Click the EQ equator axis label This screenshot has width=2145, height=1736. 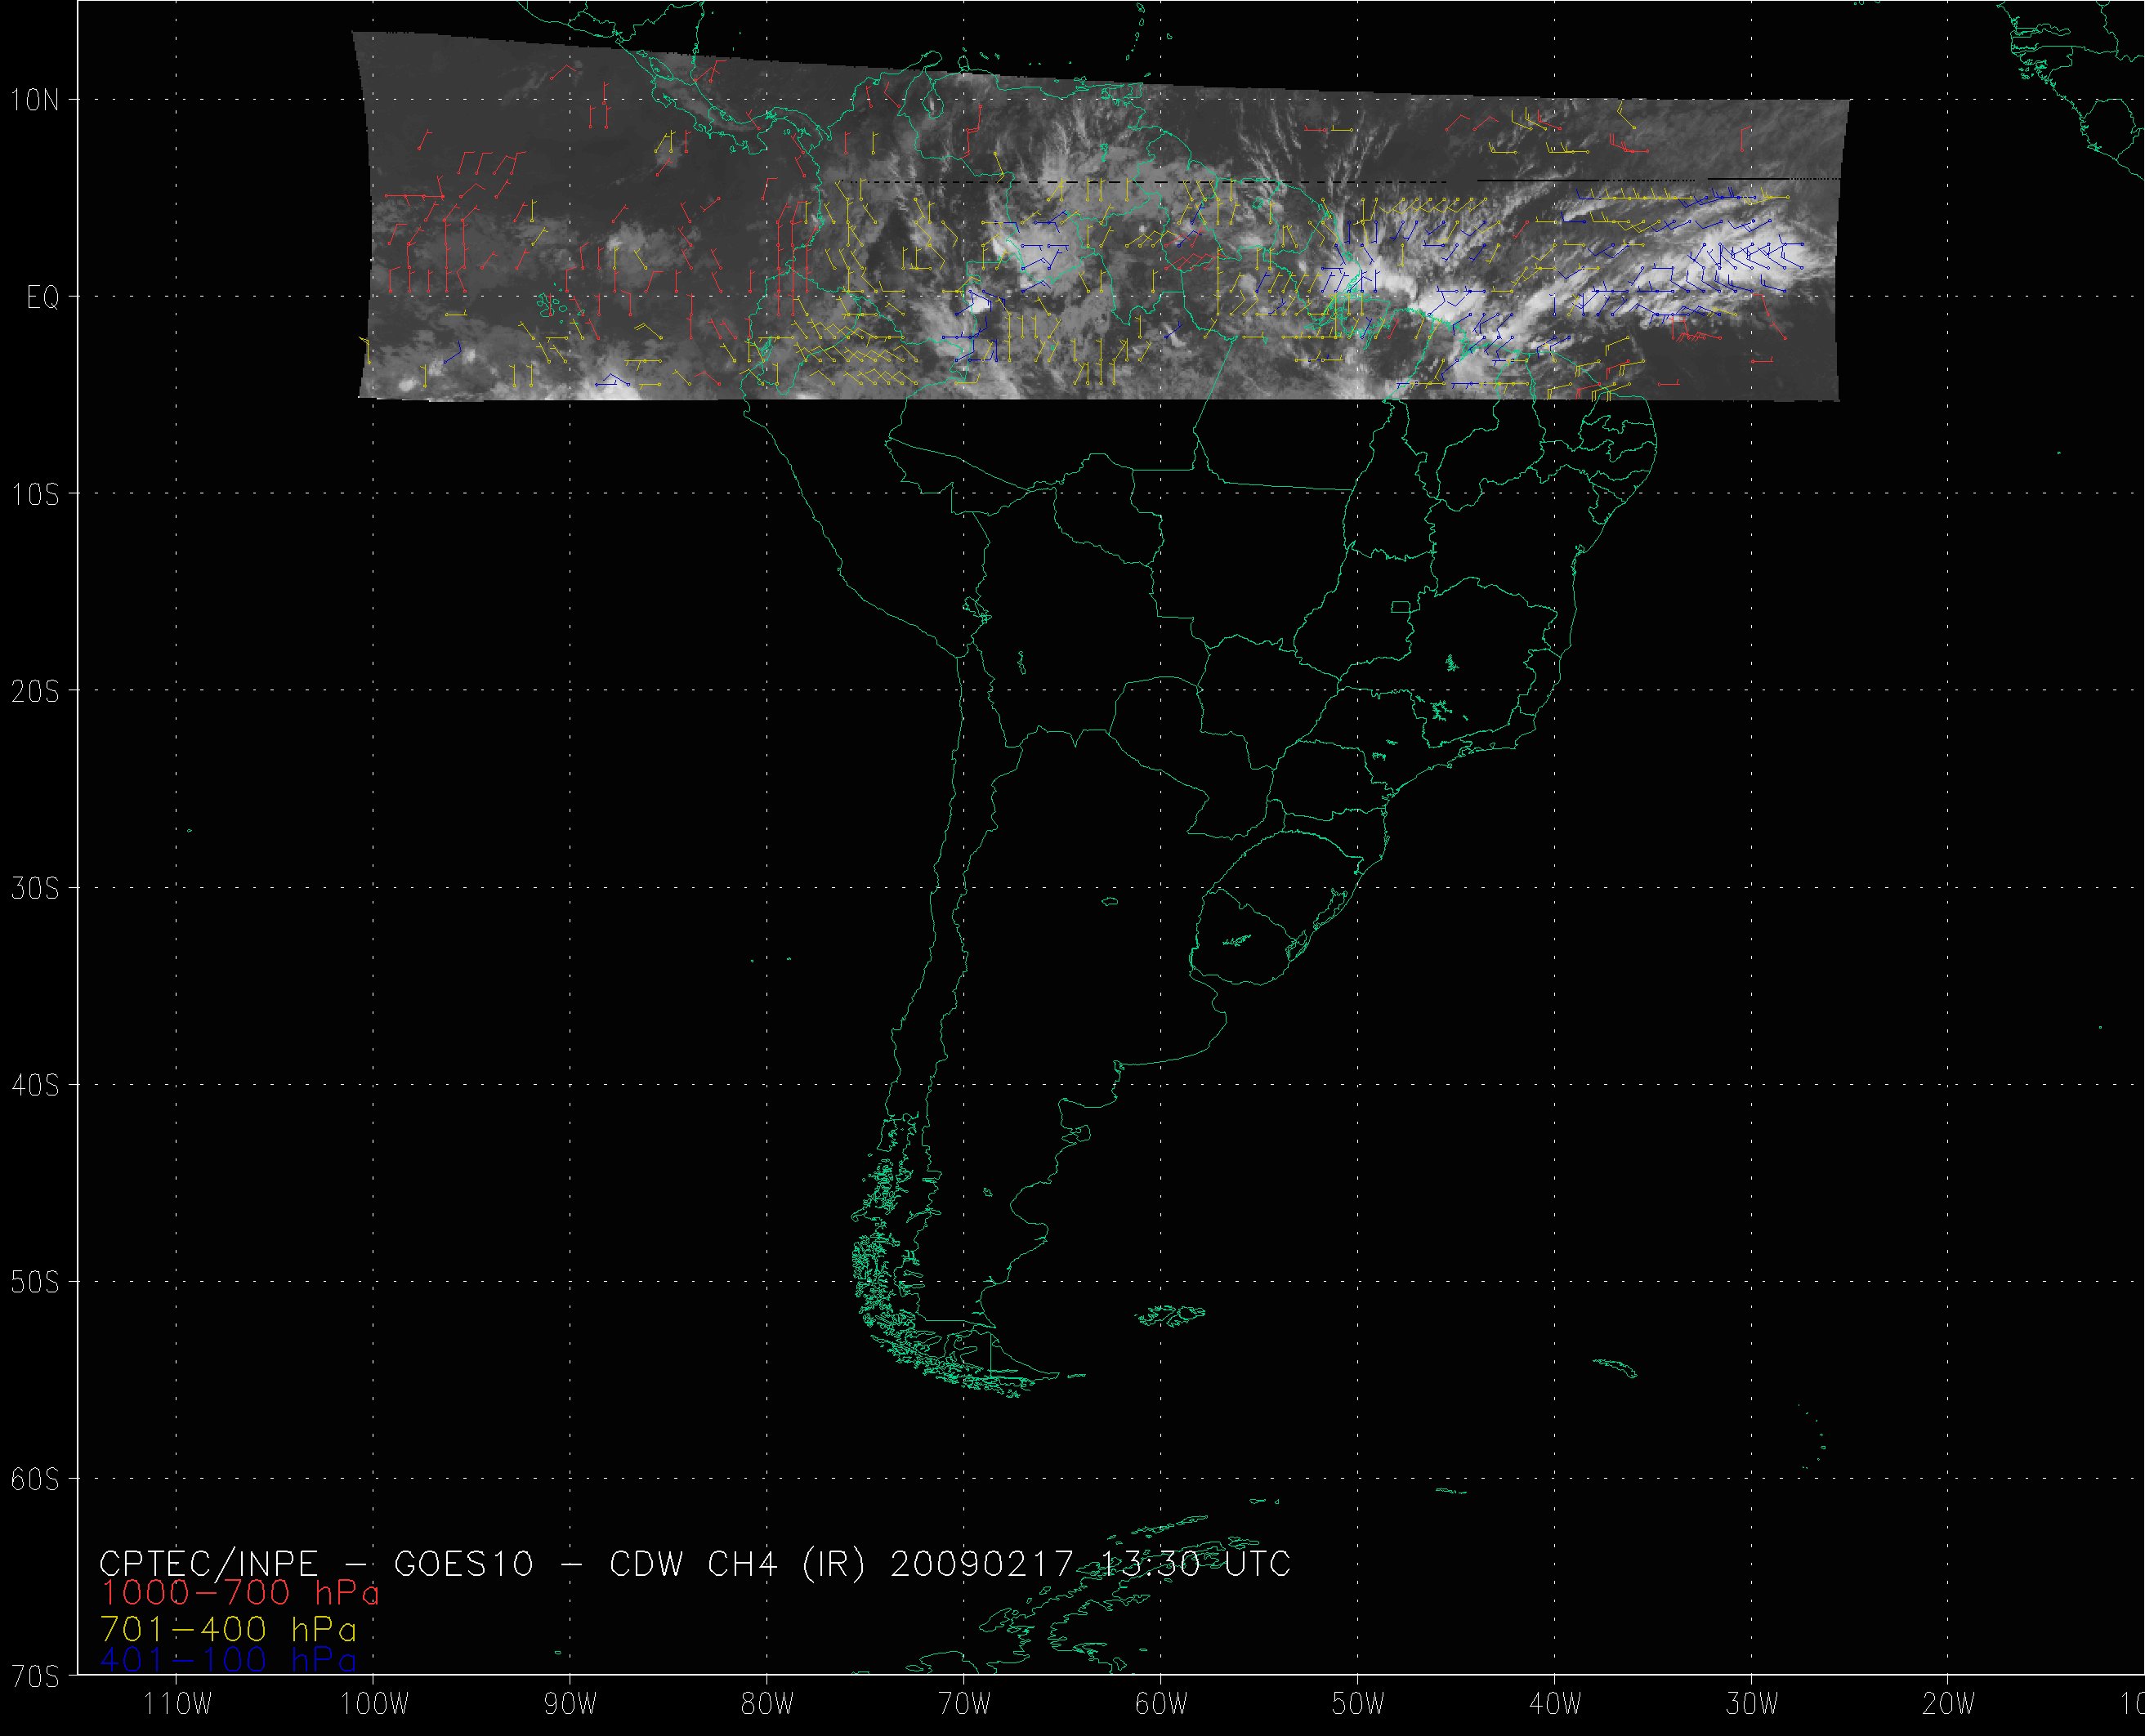(x=43, y=297)
